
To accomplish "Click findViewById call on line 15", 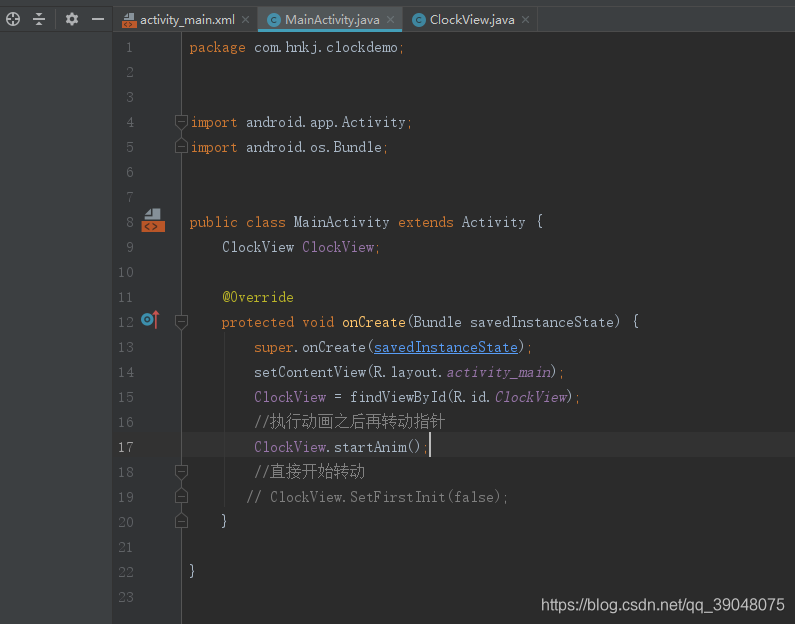I will pyautogui.click(x=398, y=397).
